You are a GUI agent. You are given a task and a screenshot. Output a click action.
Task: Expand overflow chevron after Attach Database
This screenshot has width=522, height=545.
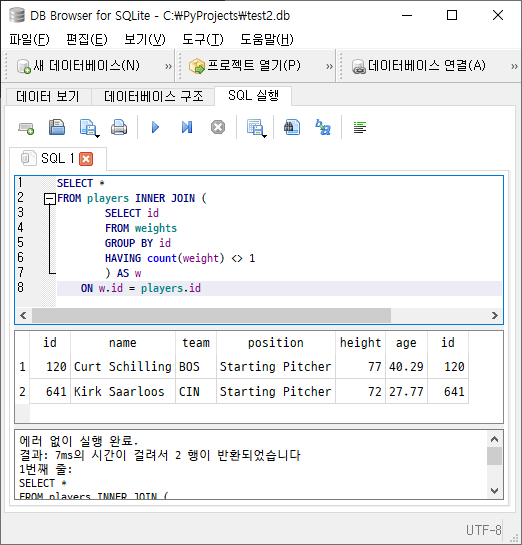[514, 66]
